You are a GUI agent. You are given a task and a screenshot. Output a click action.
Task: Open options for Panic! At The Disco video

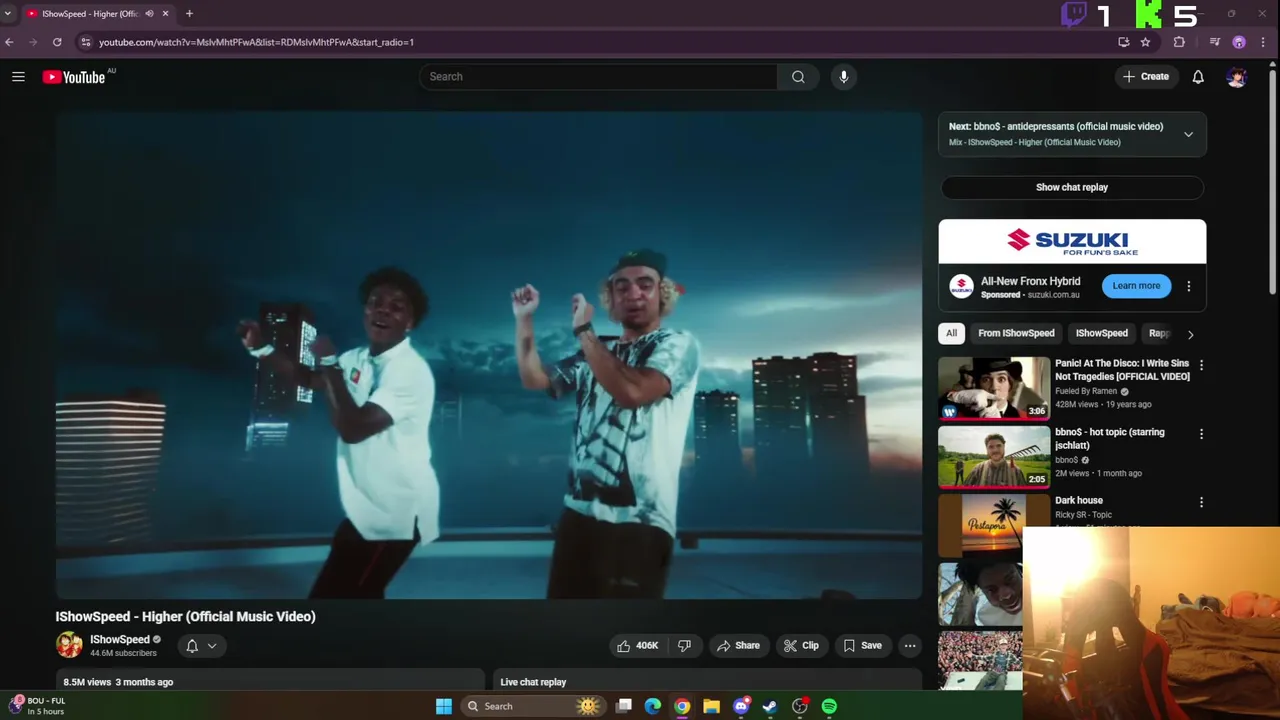coord(1201,366)
